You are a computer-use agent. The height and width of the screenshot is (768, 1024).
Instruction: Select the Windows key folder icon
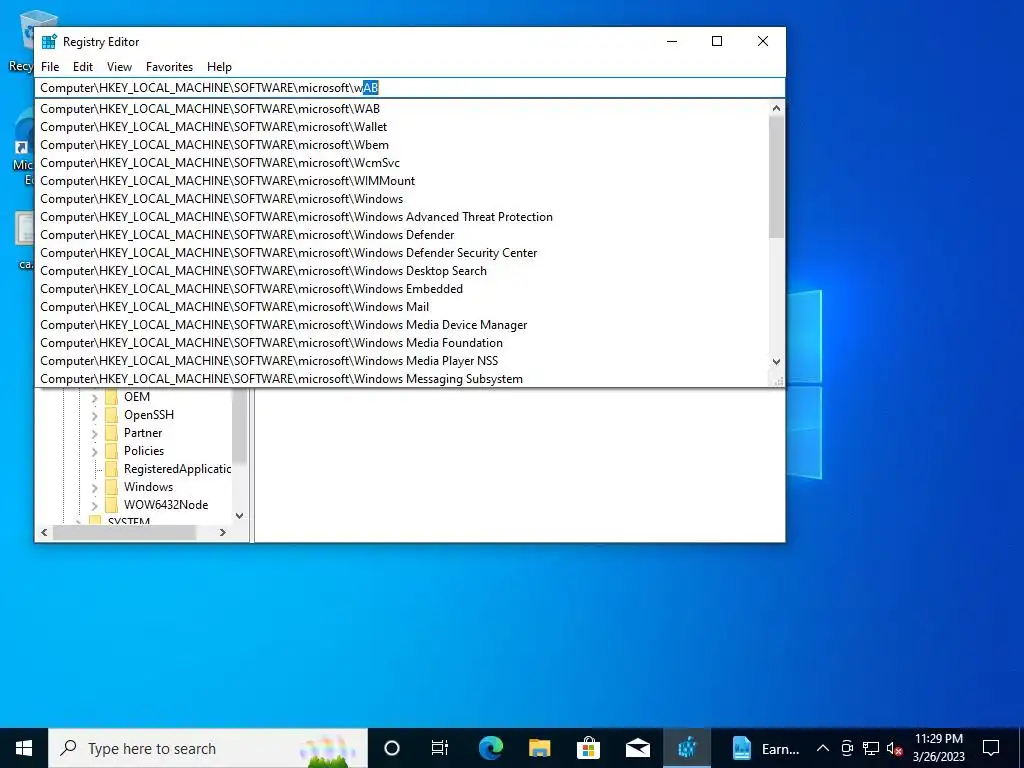click(x=112, y=487)
